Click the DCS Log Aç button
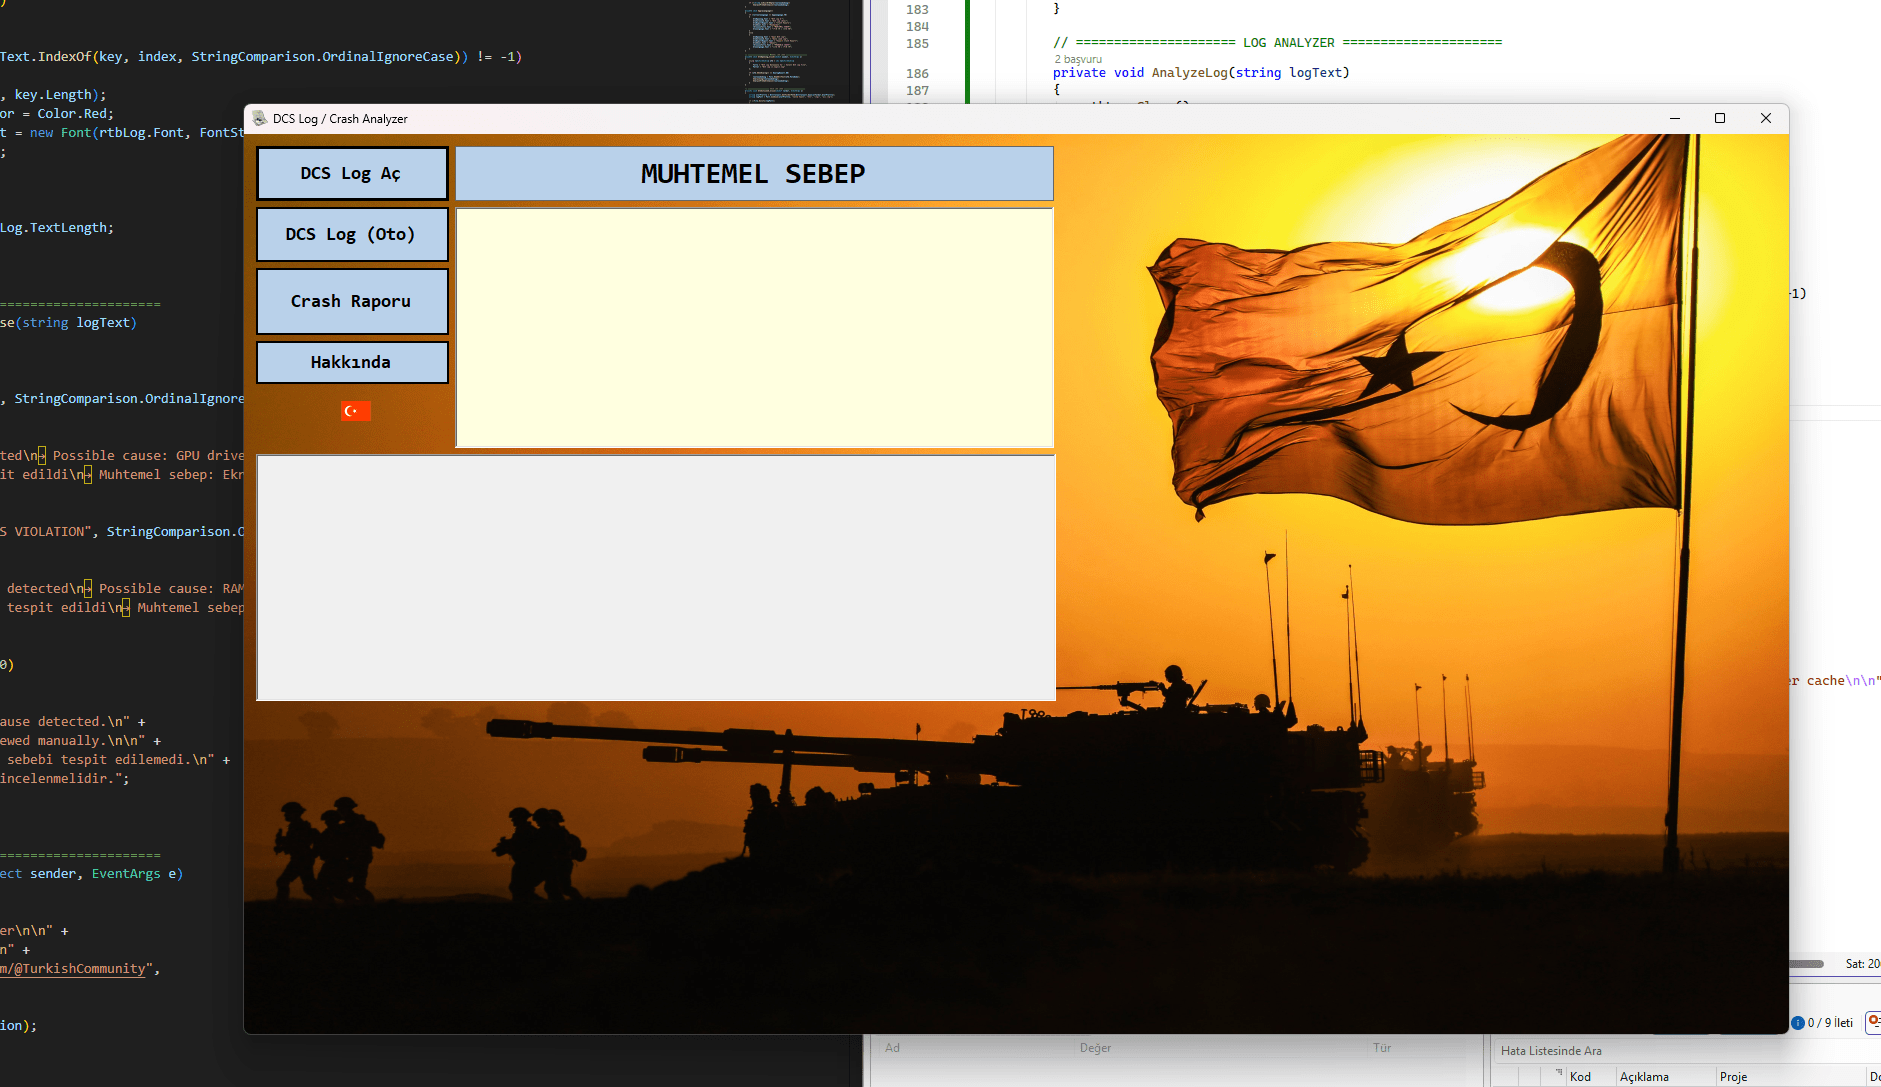The height and width of the screenshot is (1087, 1881). [x=351, y=174]
